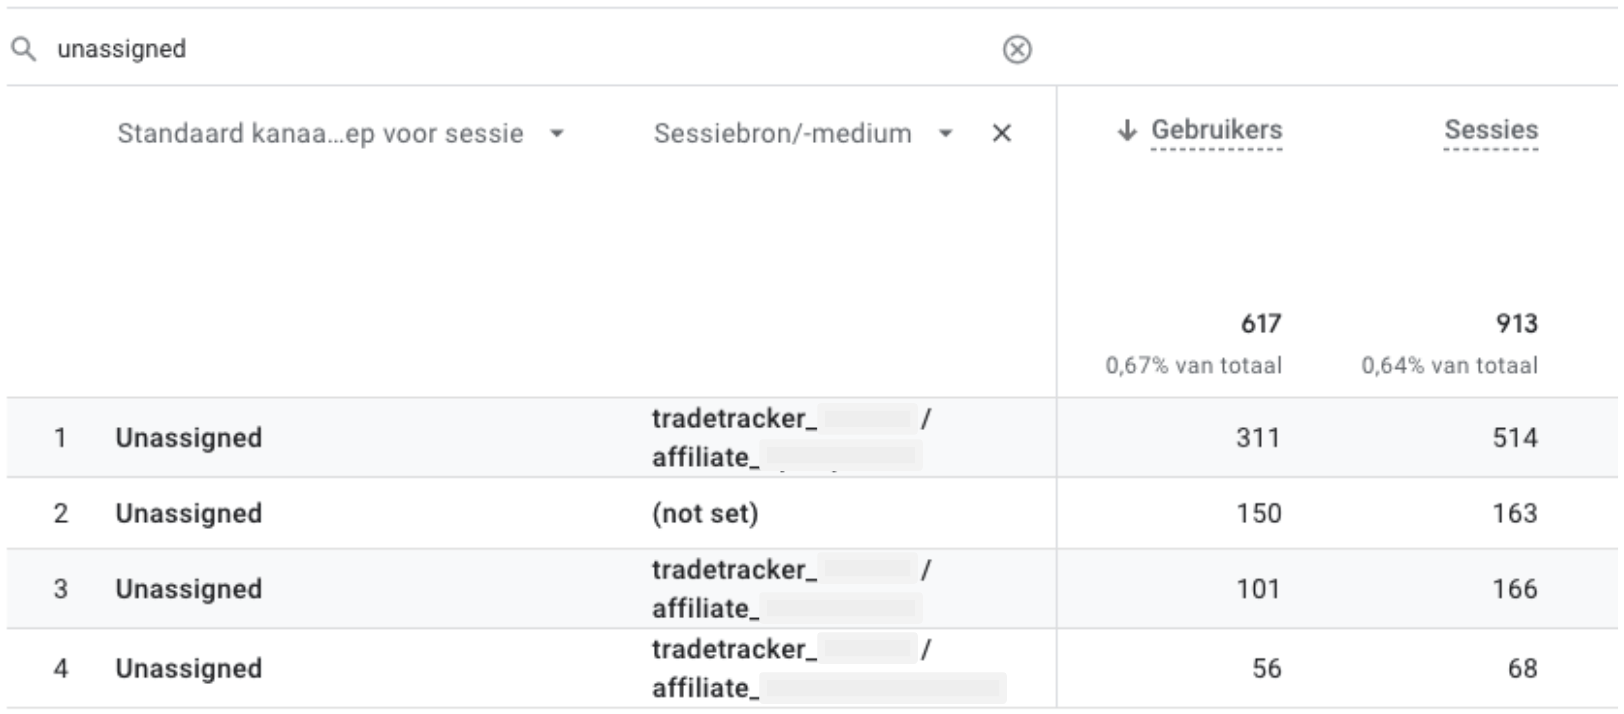Click 'Unassigned' in row 2

click(x=189, y=513)
